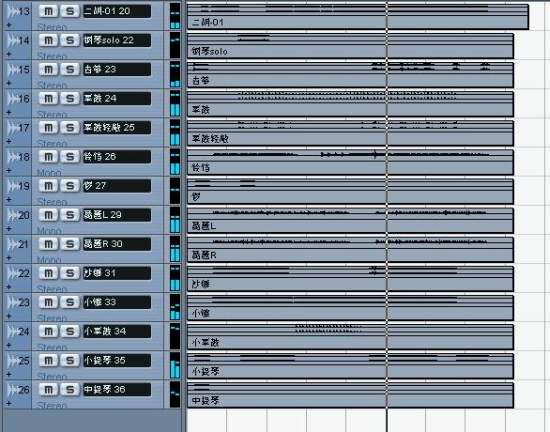Select the audio clip on track 24

350,337
